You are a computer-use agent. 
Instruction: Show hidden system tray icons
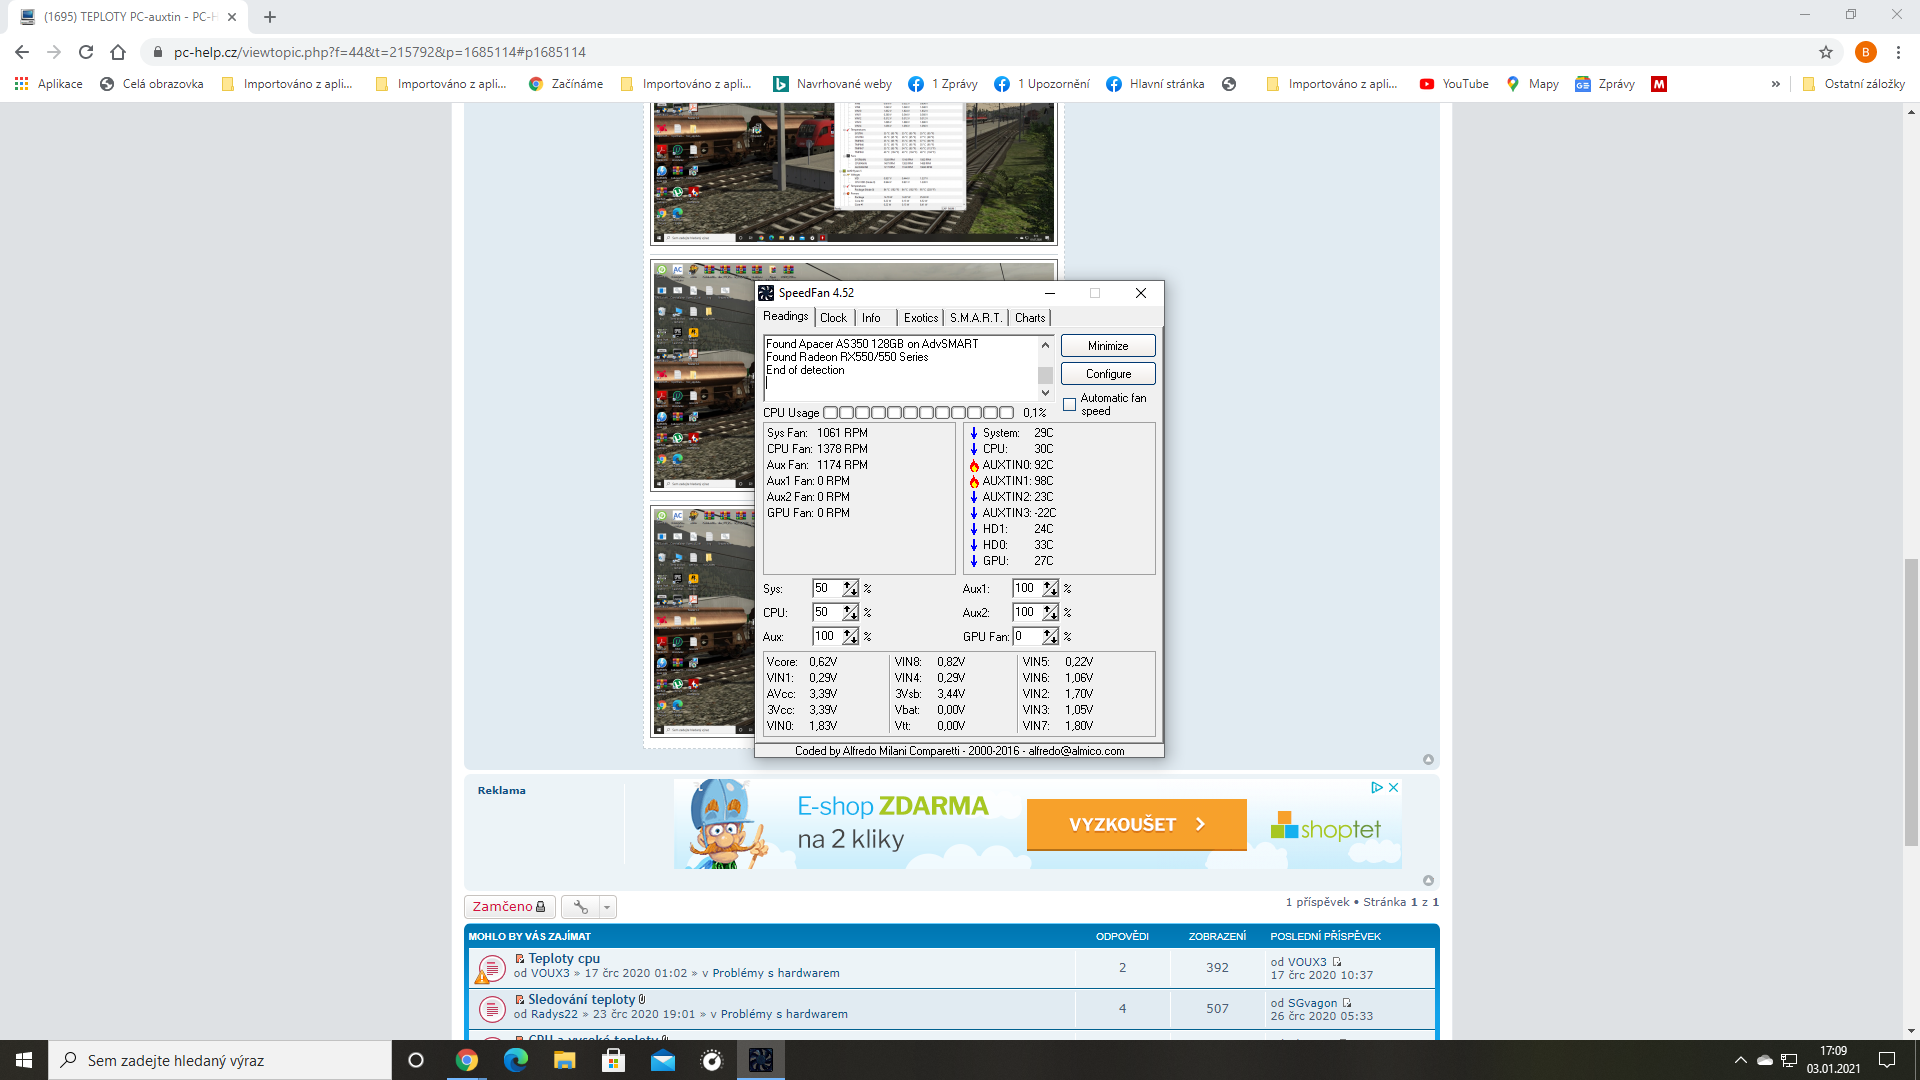coord(1740,1060)
